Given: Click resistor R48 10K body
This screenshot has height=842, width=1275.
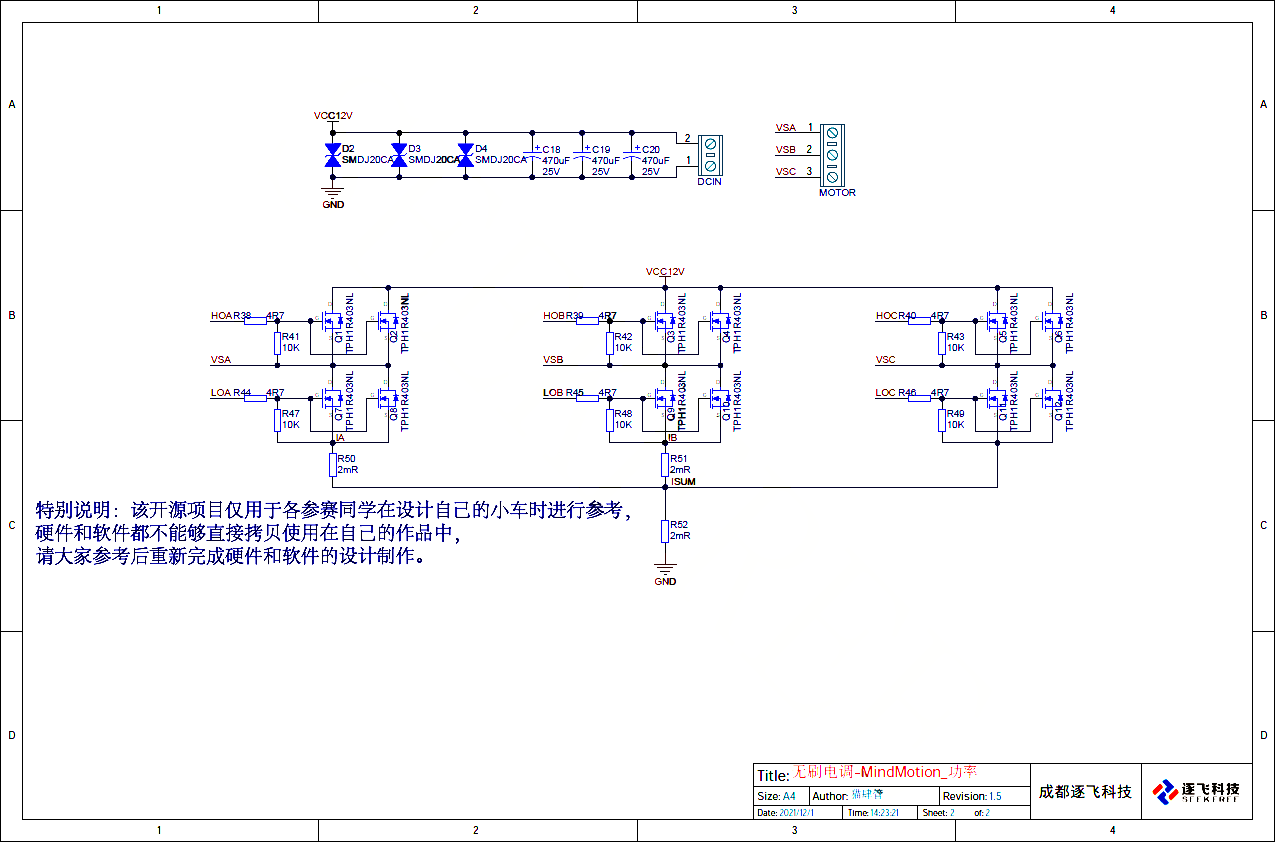Looking at the screenshot, I should 610,420.
